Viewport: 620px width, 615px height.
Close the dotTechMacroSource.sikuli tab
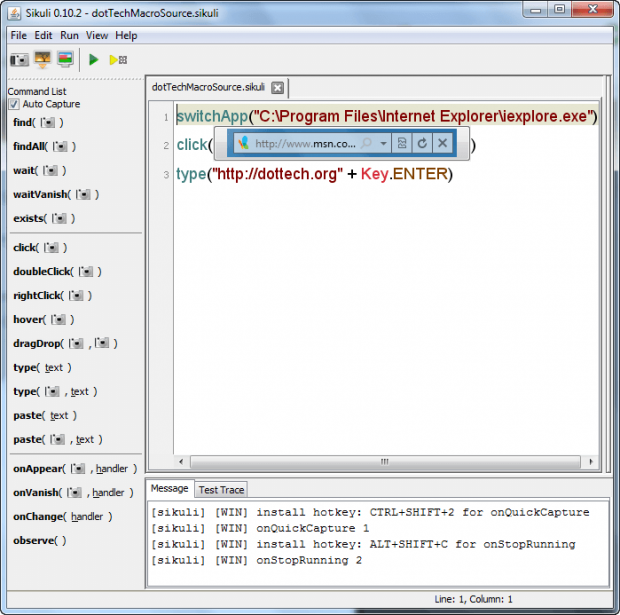278,87
